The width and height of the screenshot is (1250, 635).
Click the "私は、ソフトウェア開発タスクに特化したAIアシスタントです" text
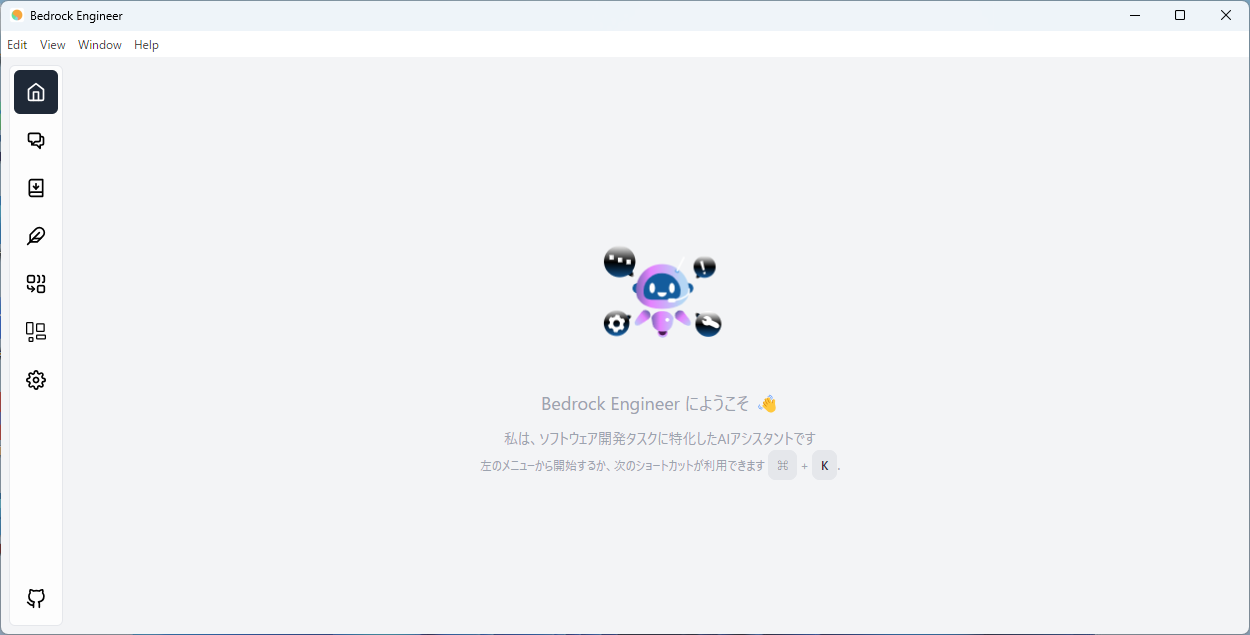[x=660, y=438]
